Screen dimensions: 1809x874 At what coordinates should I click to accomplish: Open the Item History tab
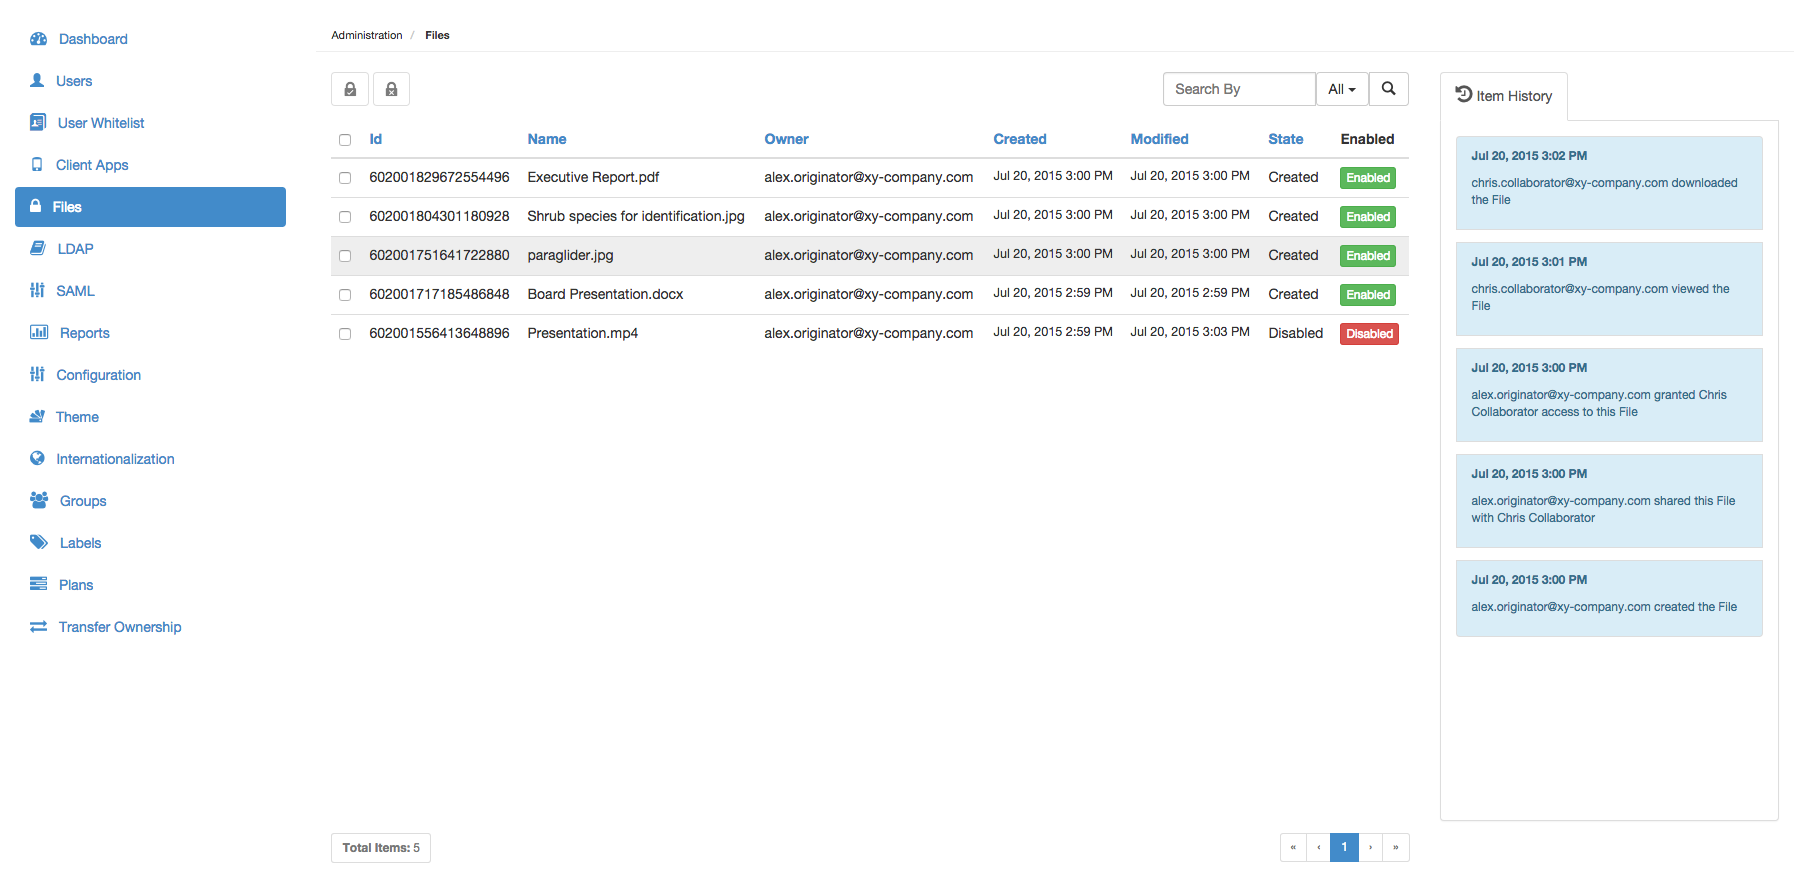point(1504,96)
